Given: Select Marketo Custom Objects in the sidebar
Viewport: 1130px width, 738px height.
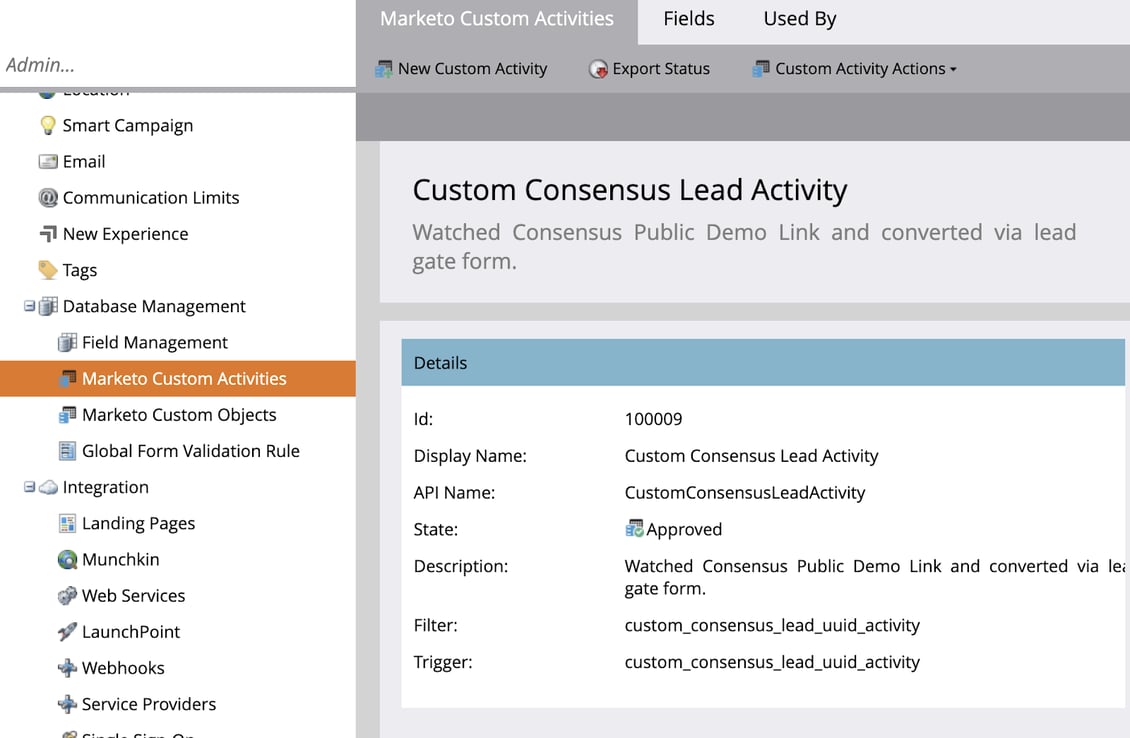Looking at the screenshot, I should tap(170, 414).
